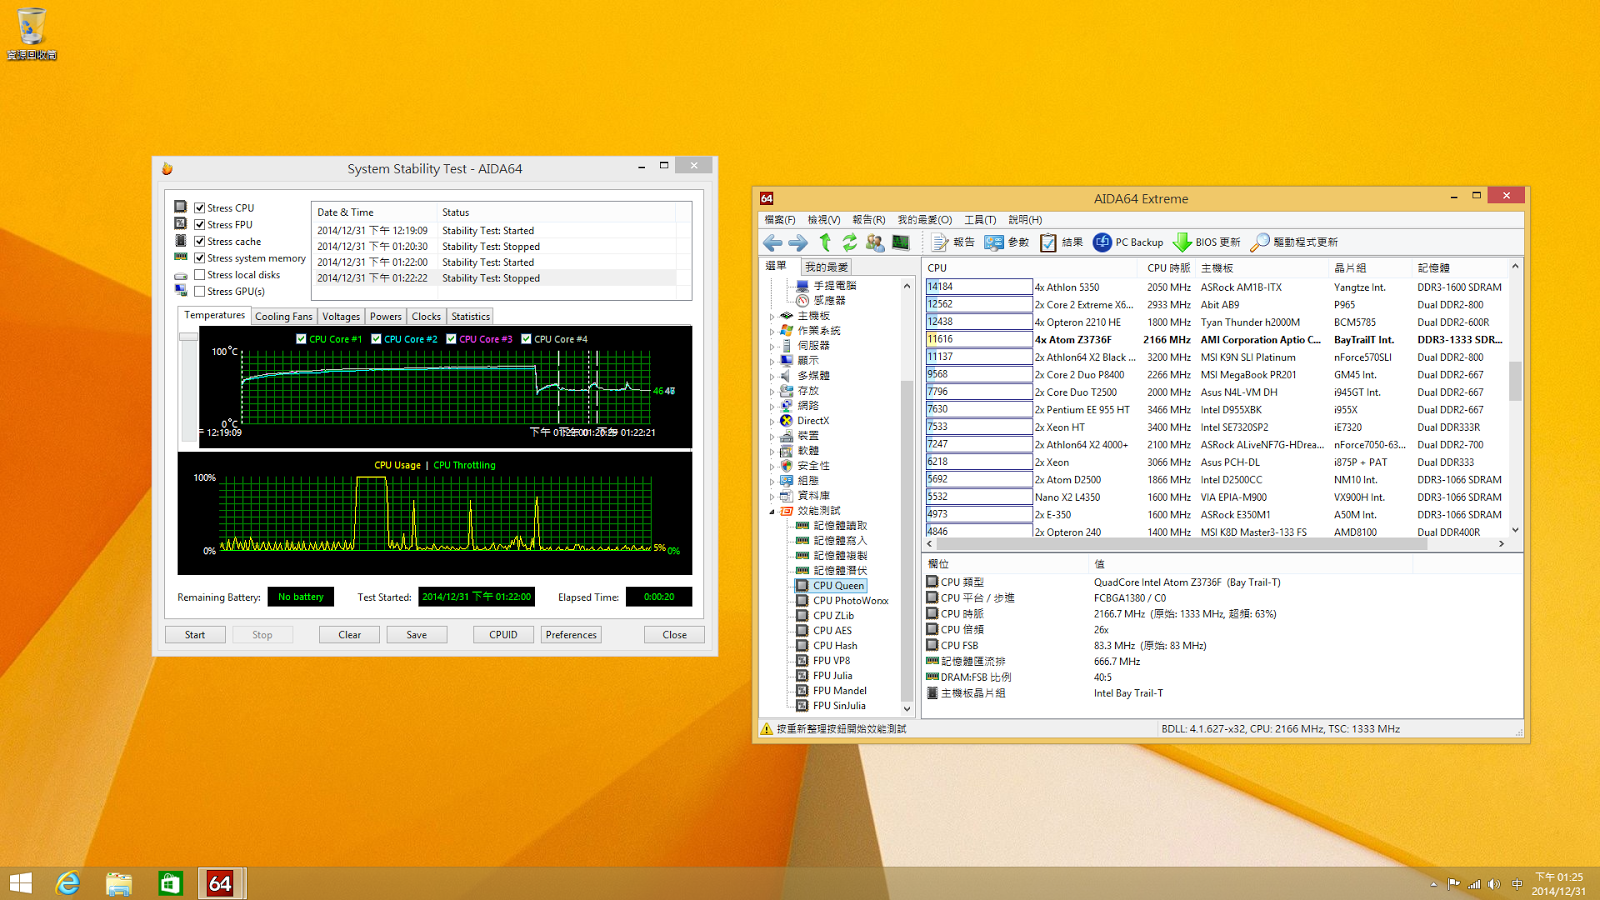Image resolution: width=1600 pixels, height=900 pixels.
Task: Switch to Statistics tab
Action: (470, 316)
